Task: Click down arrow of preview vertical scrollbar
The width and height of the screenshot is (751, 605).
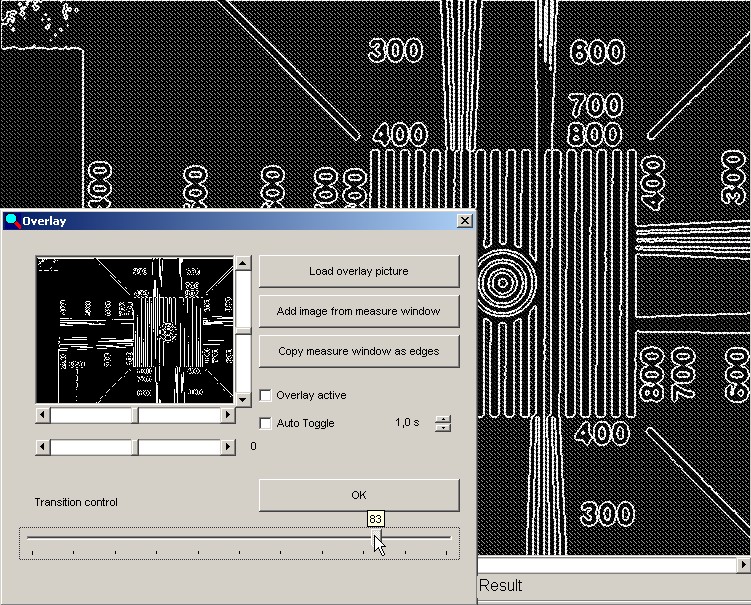Action: point(242,399)
